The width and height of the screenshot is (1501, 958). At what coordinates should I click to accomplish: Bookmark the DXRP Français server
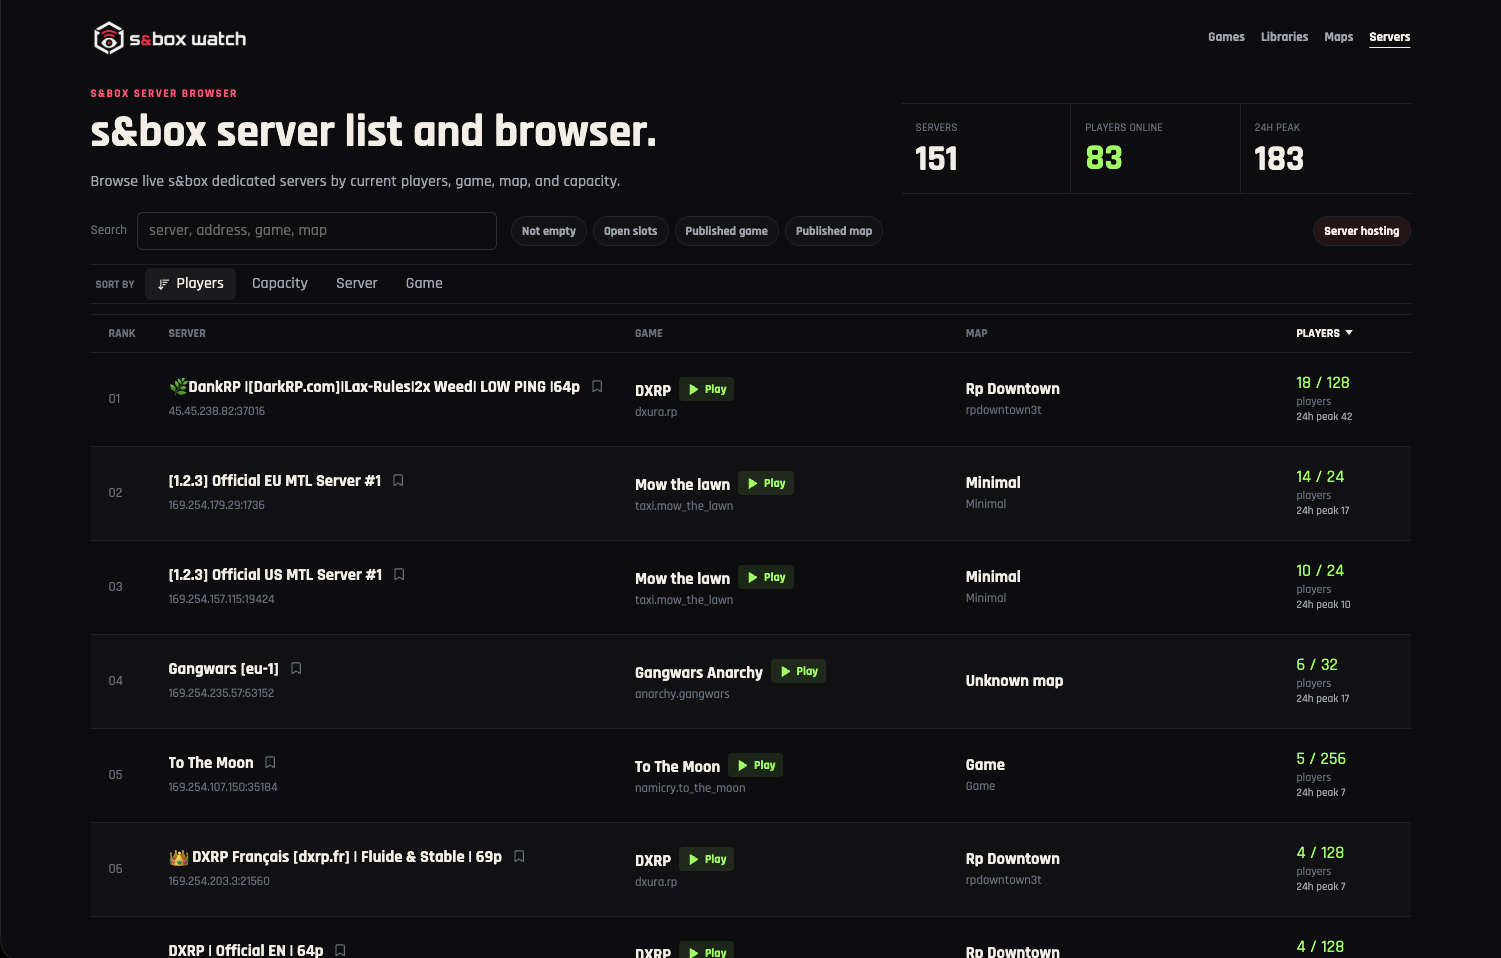[x=519, y=856]
